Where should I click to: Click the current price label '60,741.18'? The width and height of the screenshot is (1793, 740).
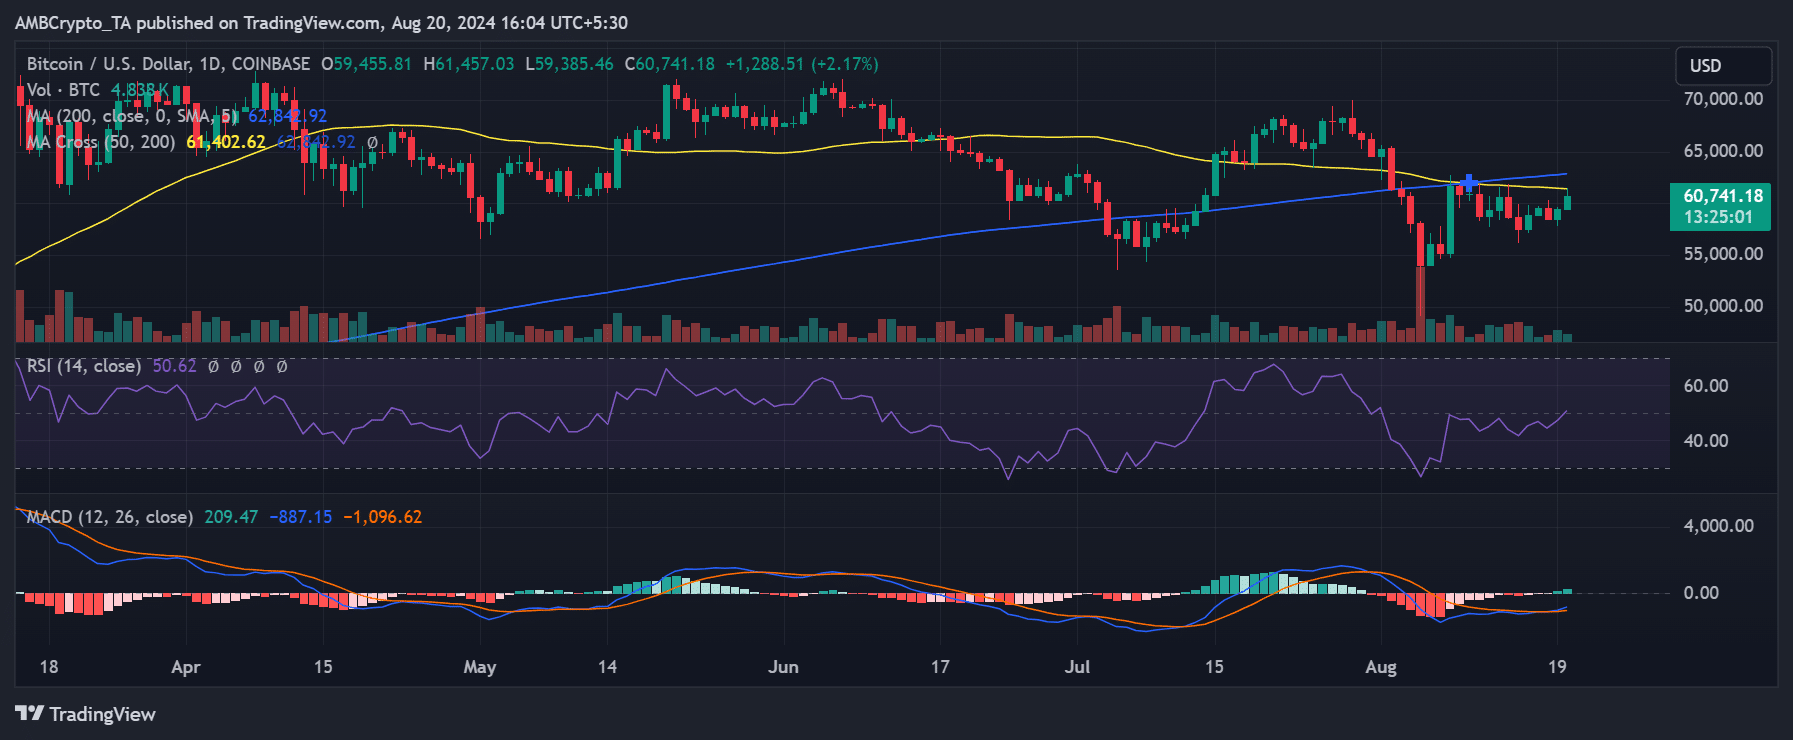click(1723, 196)
